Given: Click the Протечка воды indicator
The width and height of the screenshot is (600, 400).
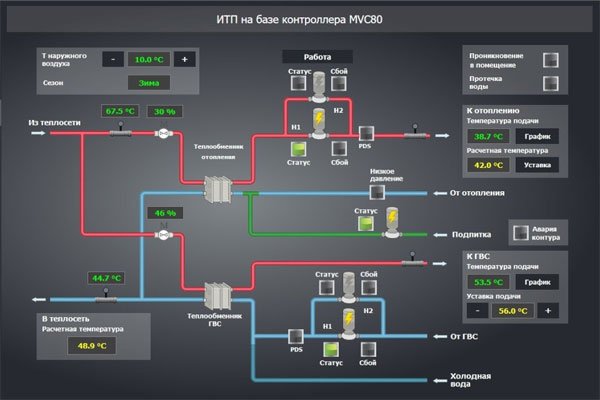Looking at the screenshot, I should click(x=551, y=83).
